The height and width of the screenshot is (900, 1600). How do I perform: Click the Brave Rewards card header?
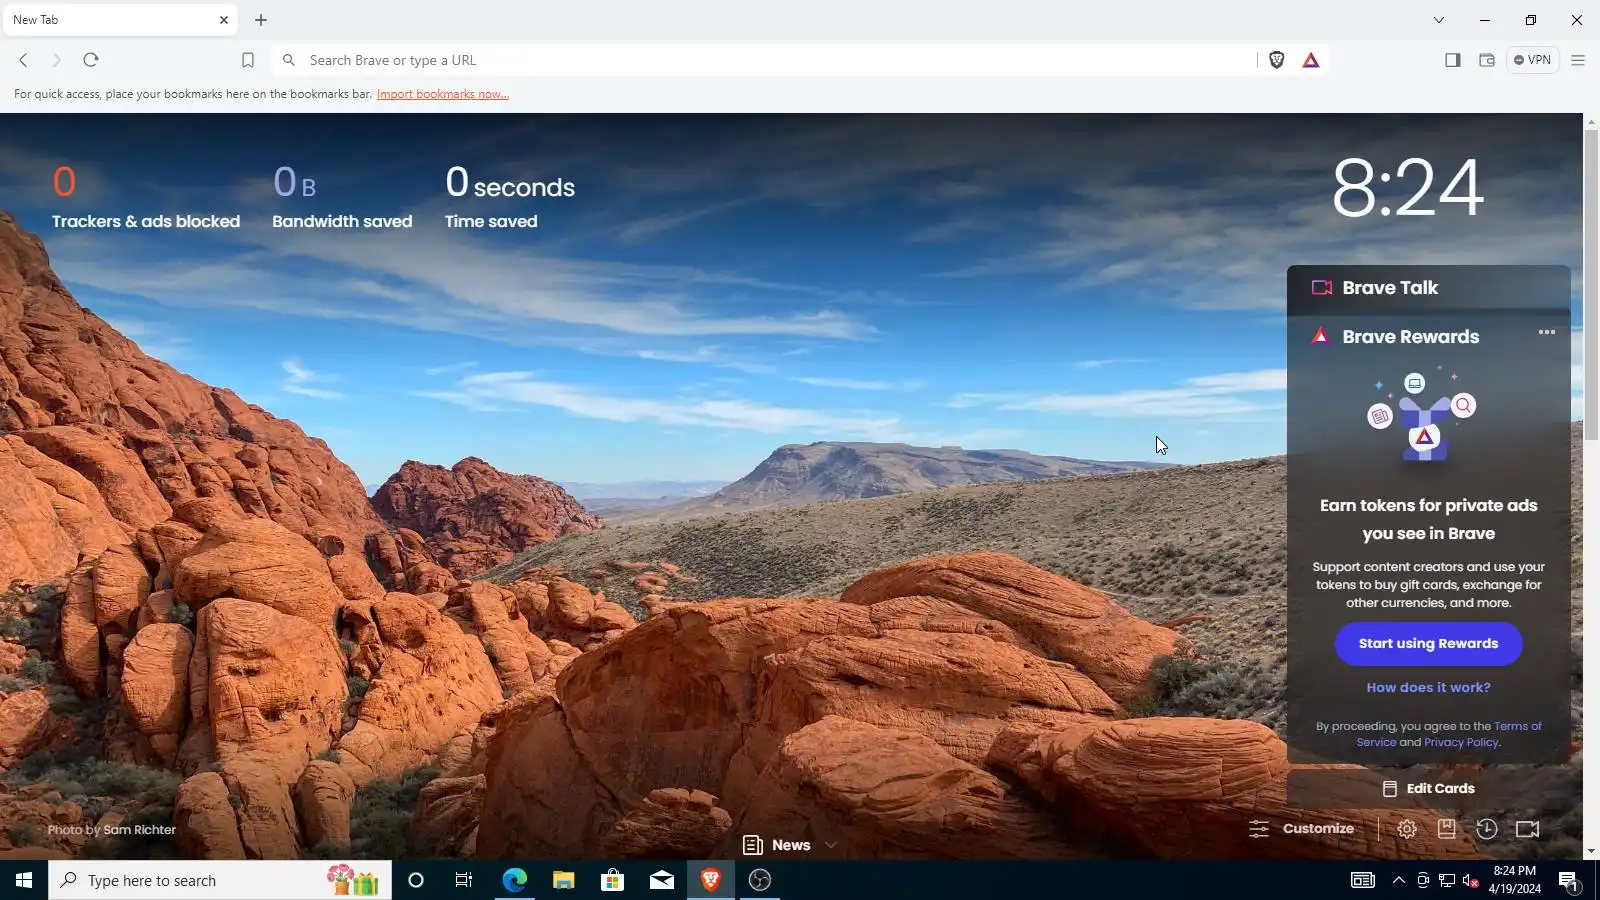[1410, 337]
